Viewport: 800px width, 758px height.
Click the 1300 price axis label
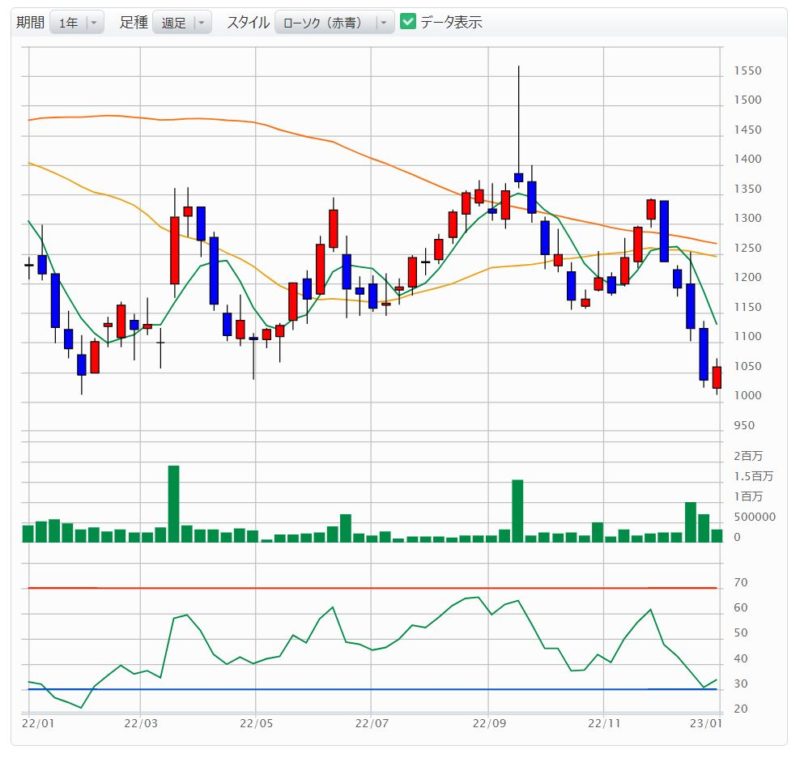coord(747,218)
